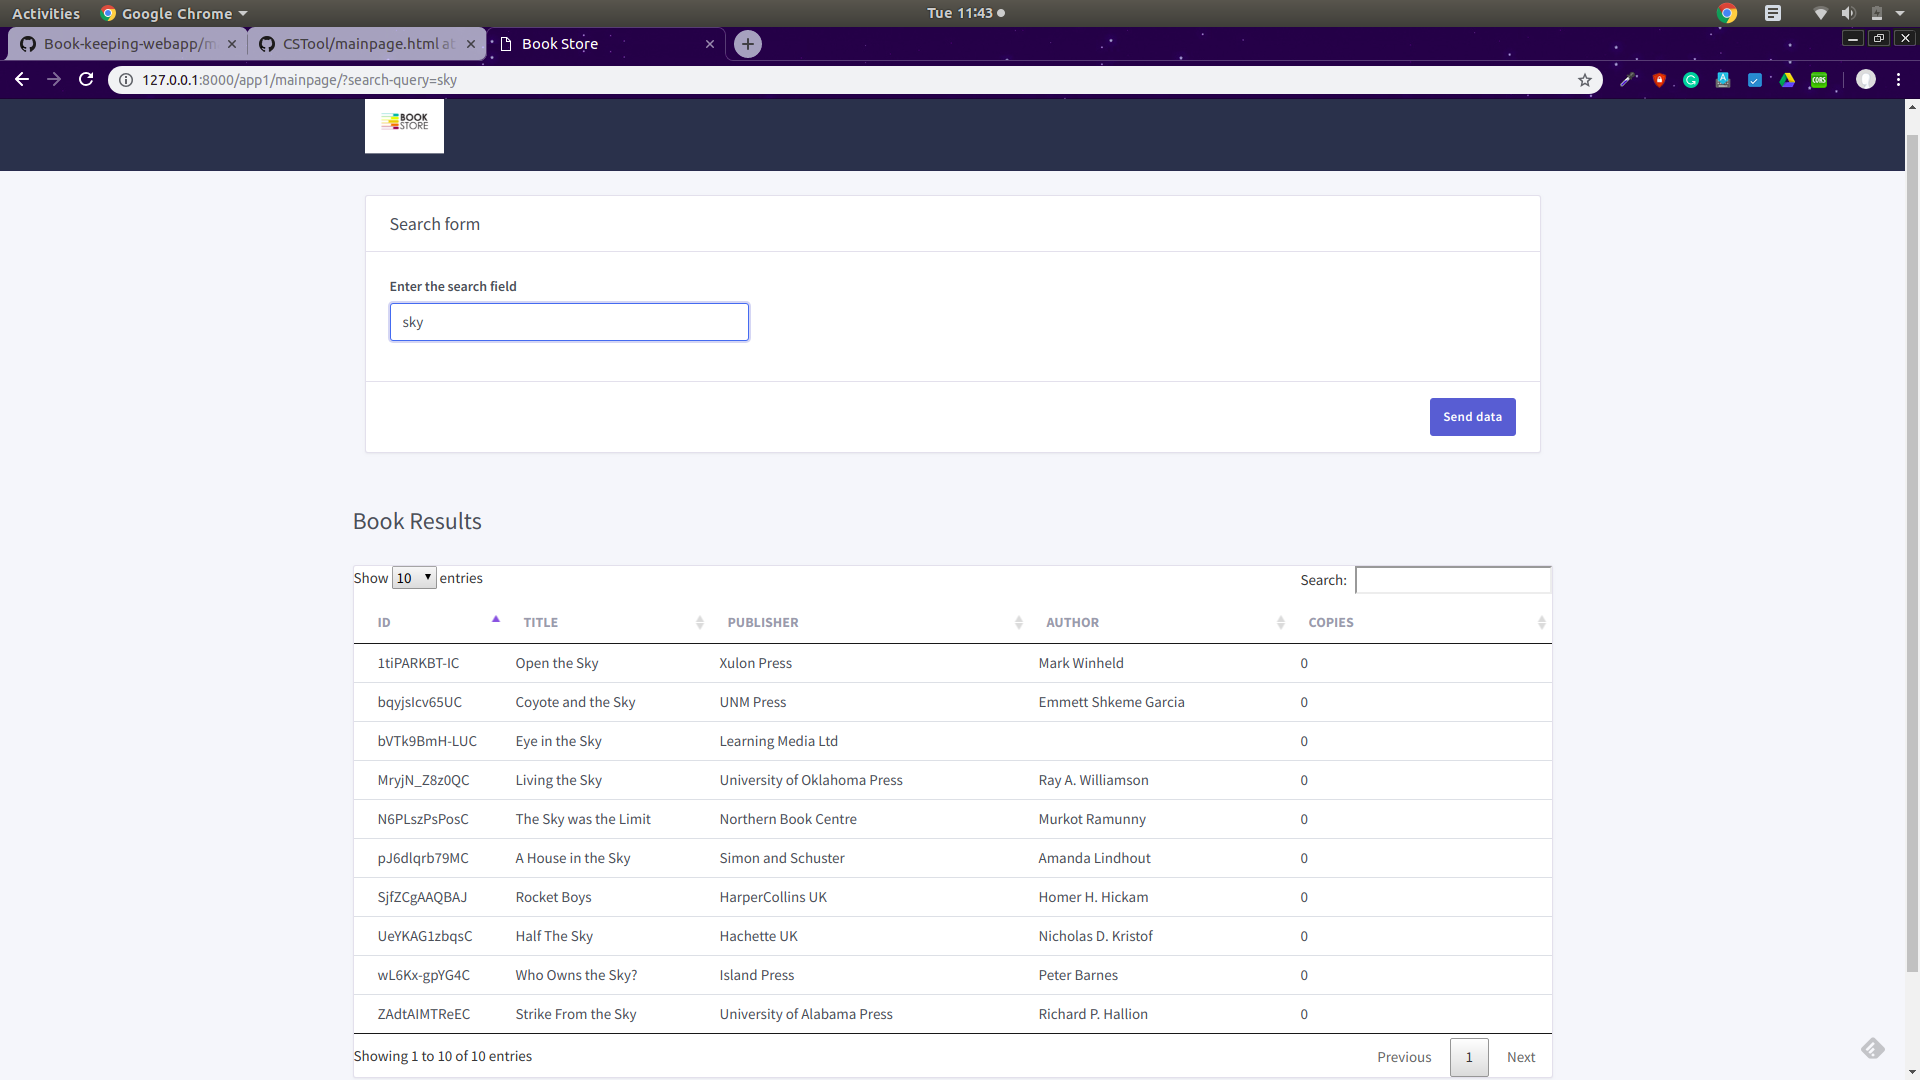Open the Grammarly extension
Viewport: 1920px width, 1080px height.
1691,80
